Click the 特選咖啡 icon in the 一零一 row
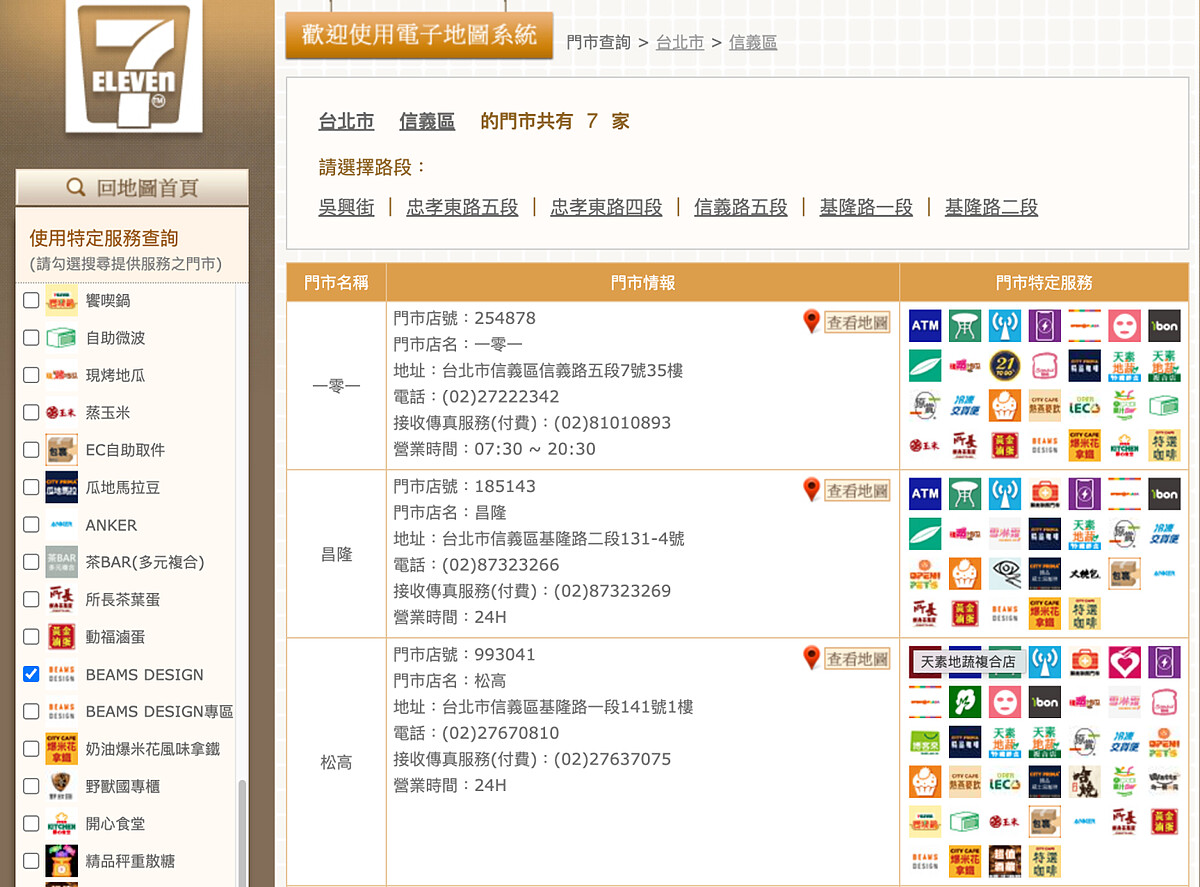Screen dimensions: 1200x887 [1164, 446]
